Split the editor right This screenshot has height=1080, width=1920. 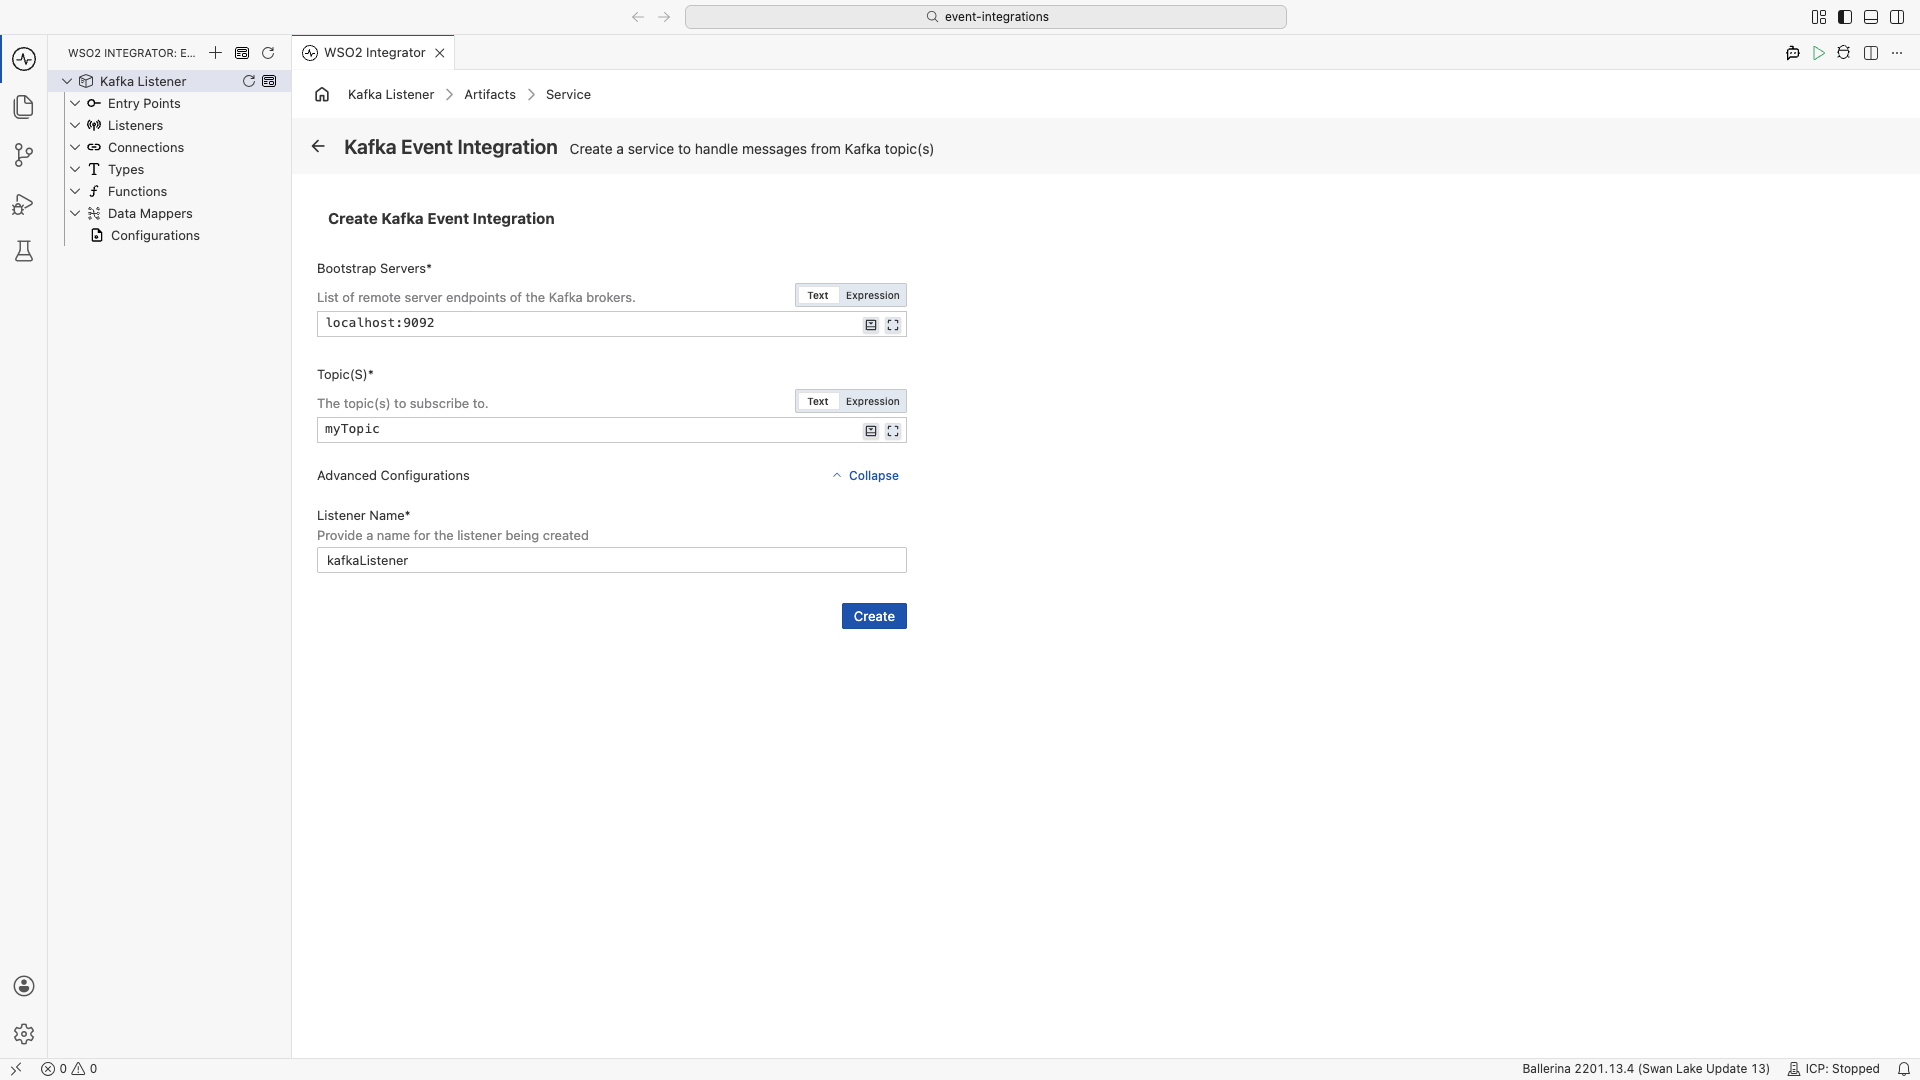coord(1871,53)
